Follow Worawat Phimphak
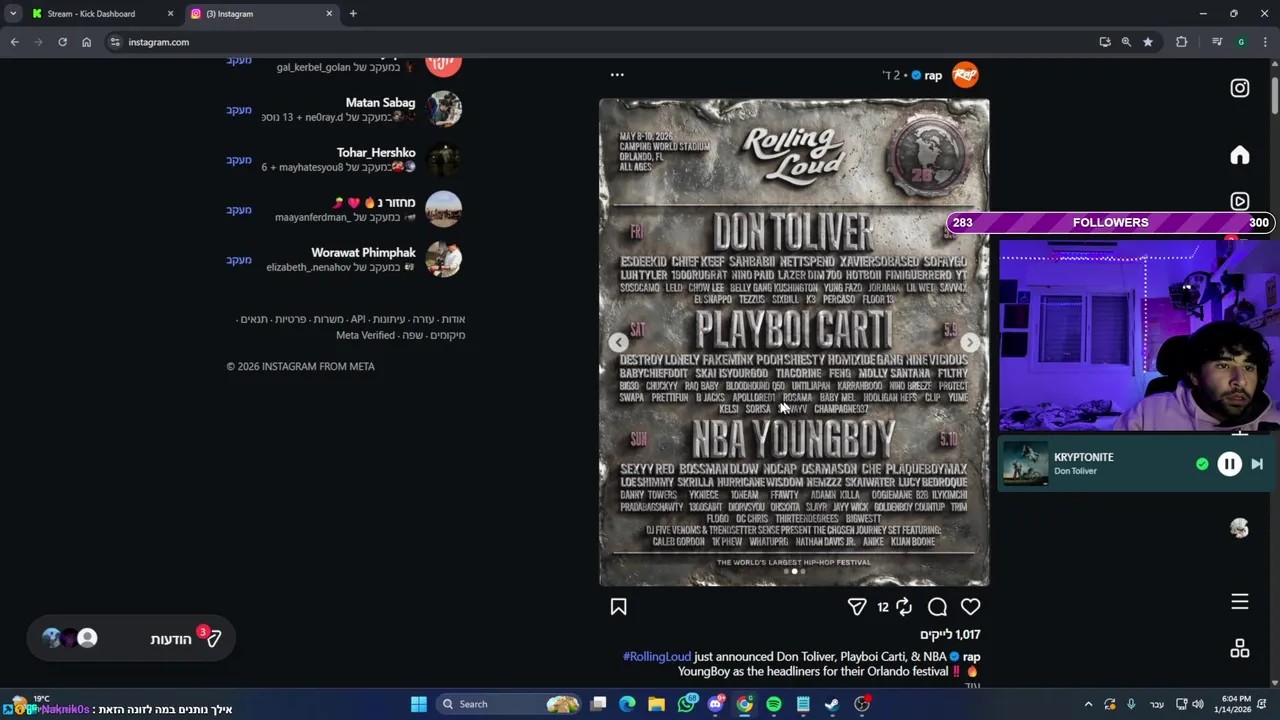This screenshot has width=1280, height=720. point(239,260)
